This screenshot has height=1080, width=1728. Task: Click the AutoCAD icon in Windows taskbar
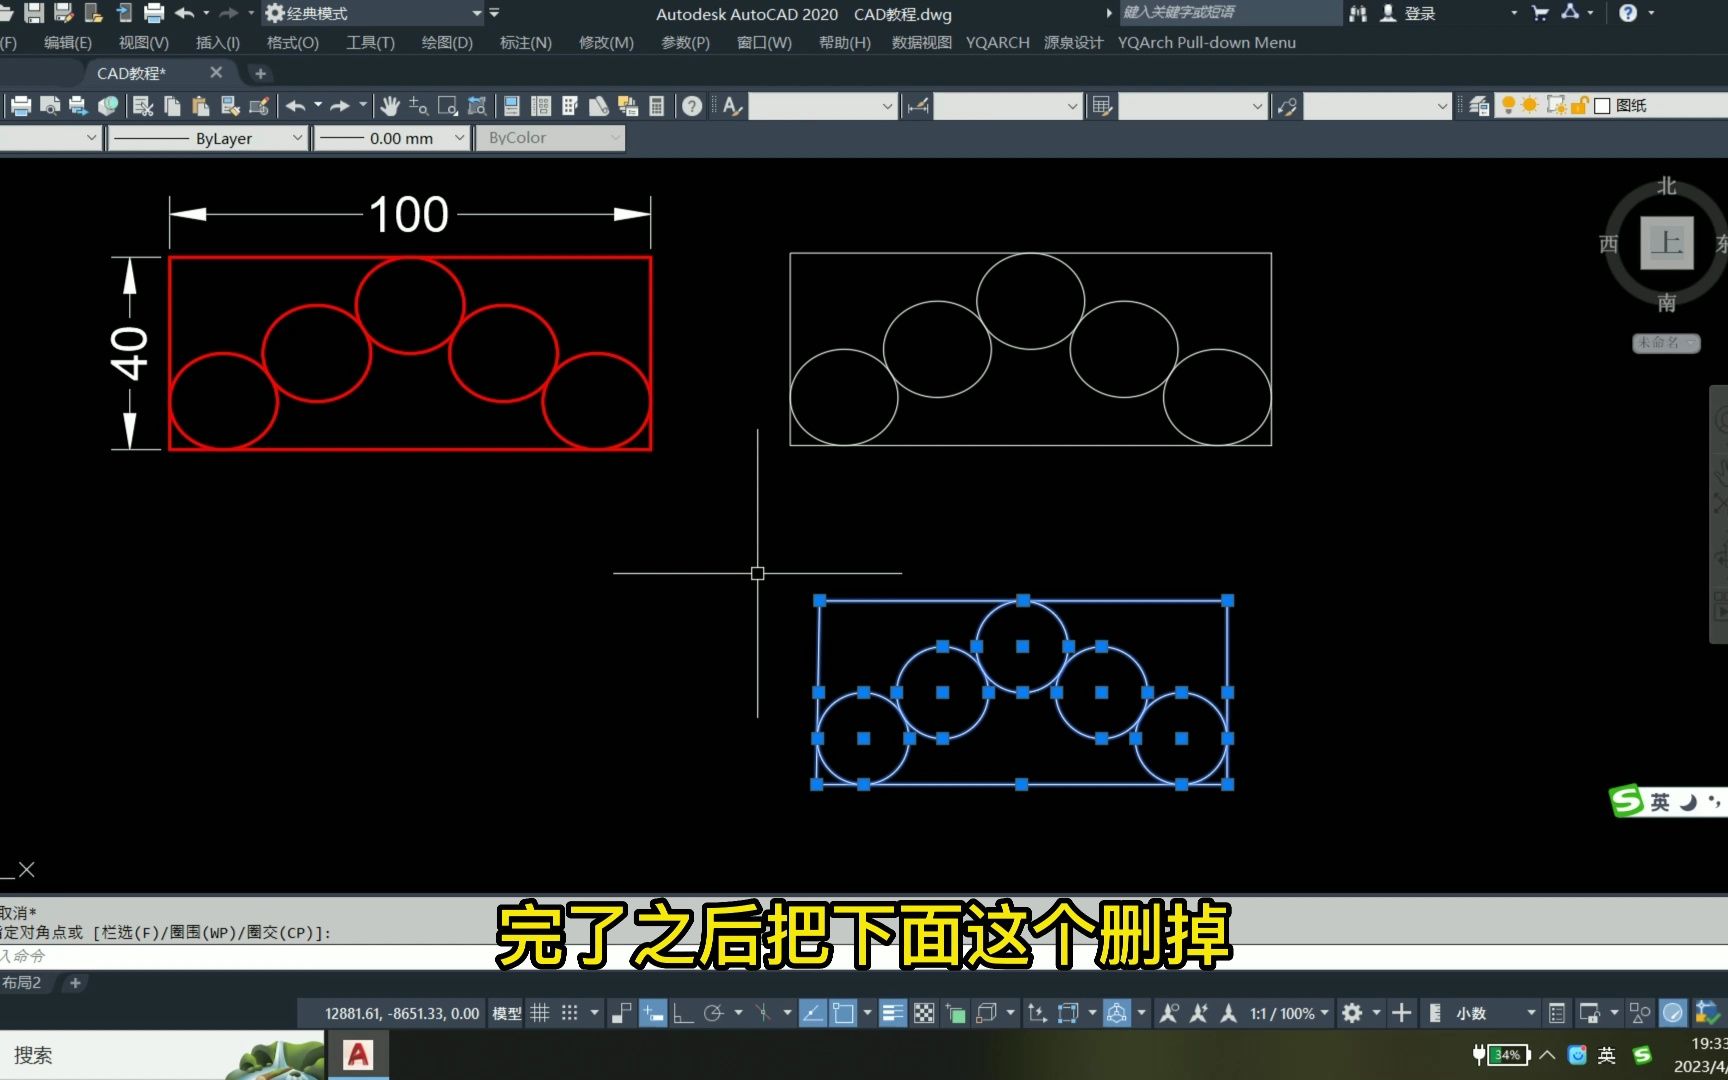[358, 1055]
